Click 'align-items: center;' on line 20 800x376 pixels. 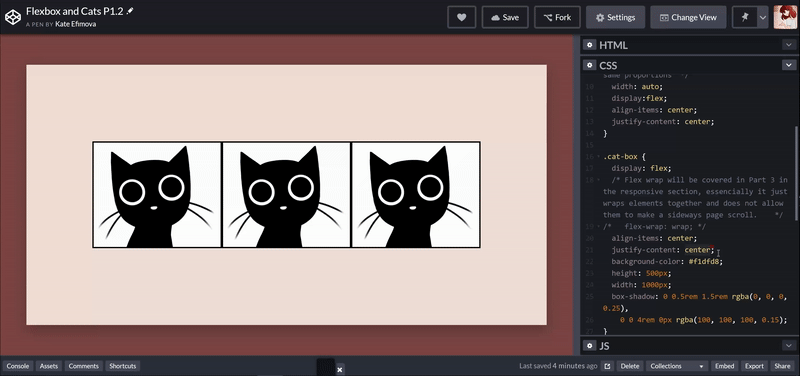(x=654, y=238)
